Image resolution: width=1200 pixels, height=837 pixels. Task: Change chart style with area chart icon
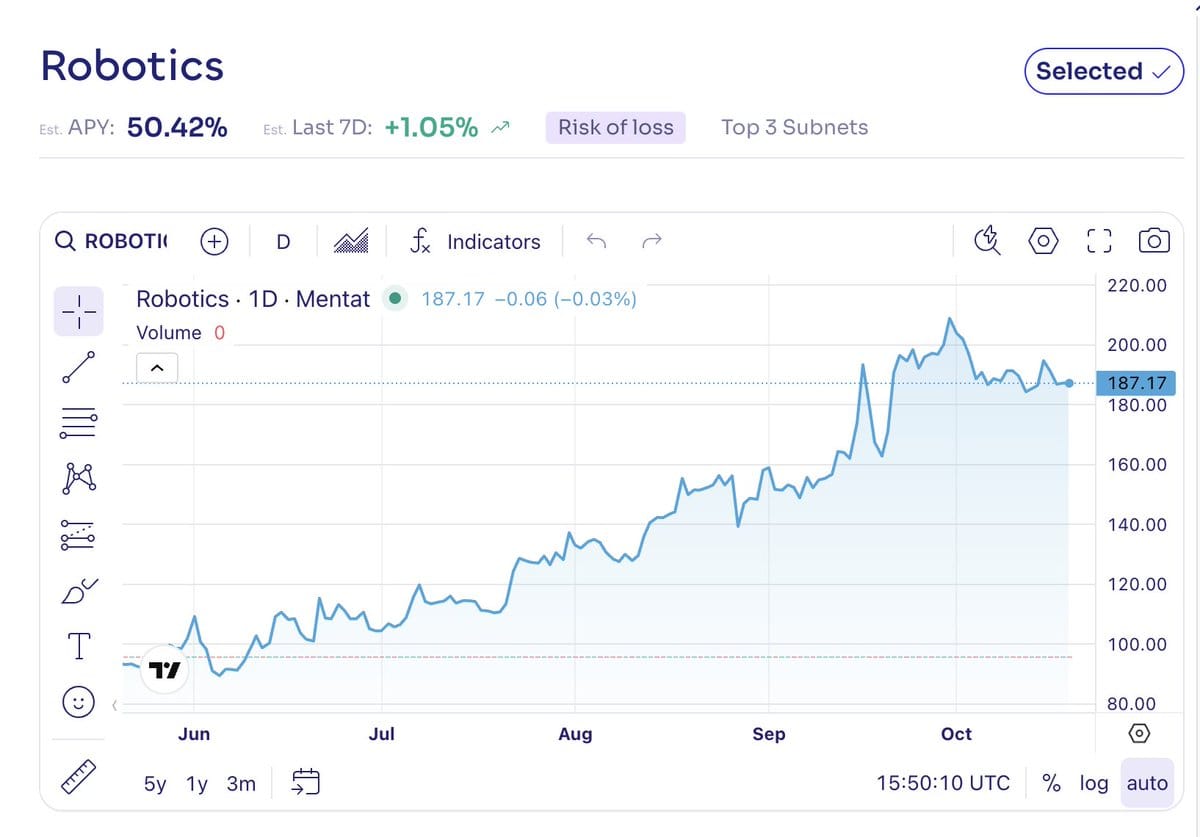point(351,241)
